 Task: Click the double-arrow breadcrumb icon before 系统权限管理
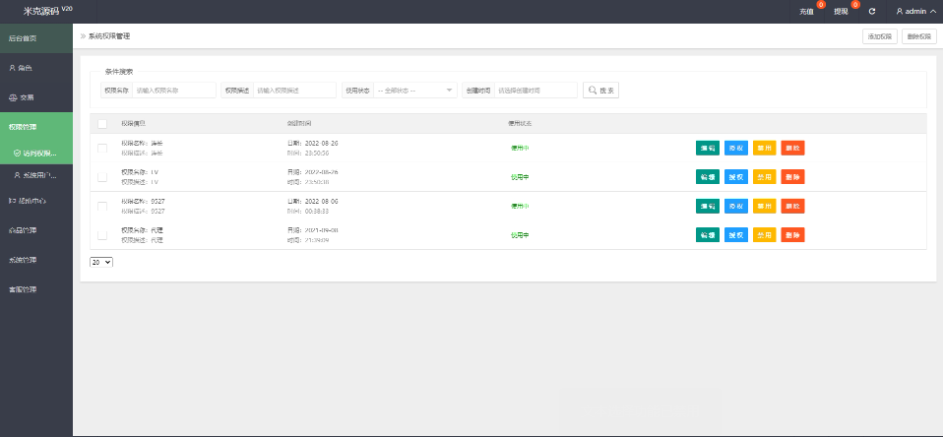click(x=83, y=36)
